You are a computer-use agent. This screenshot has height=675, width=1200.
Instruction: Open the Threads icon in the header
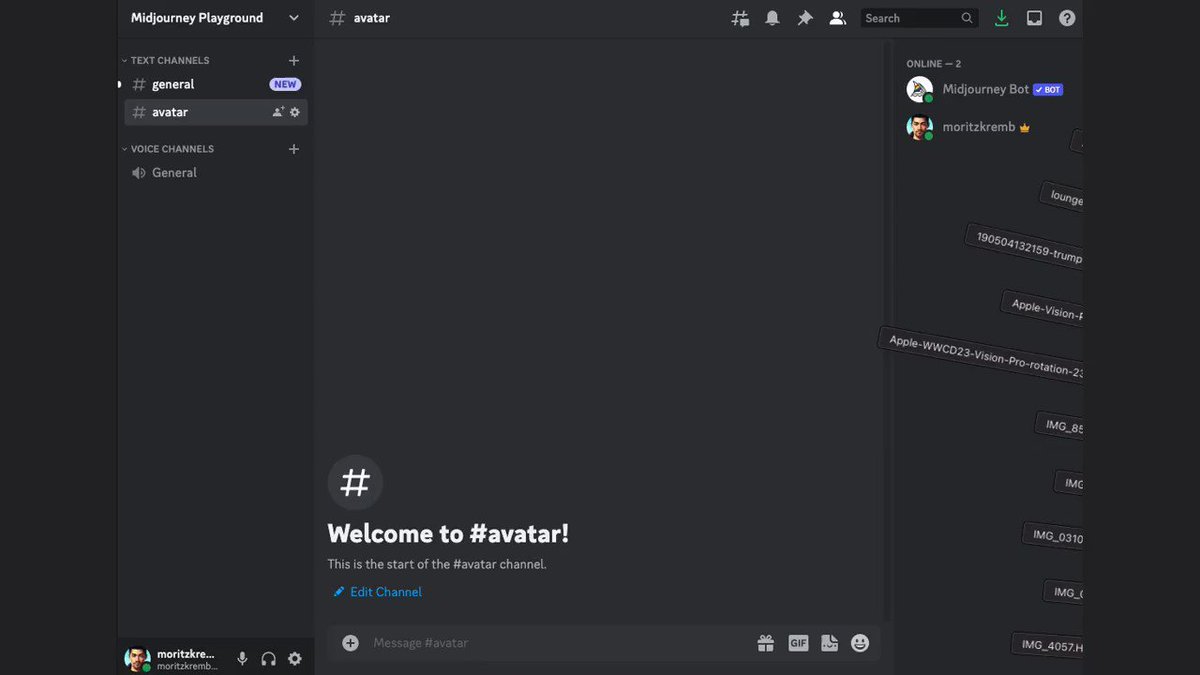tap(740, 18)
